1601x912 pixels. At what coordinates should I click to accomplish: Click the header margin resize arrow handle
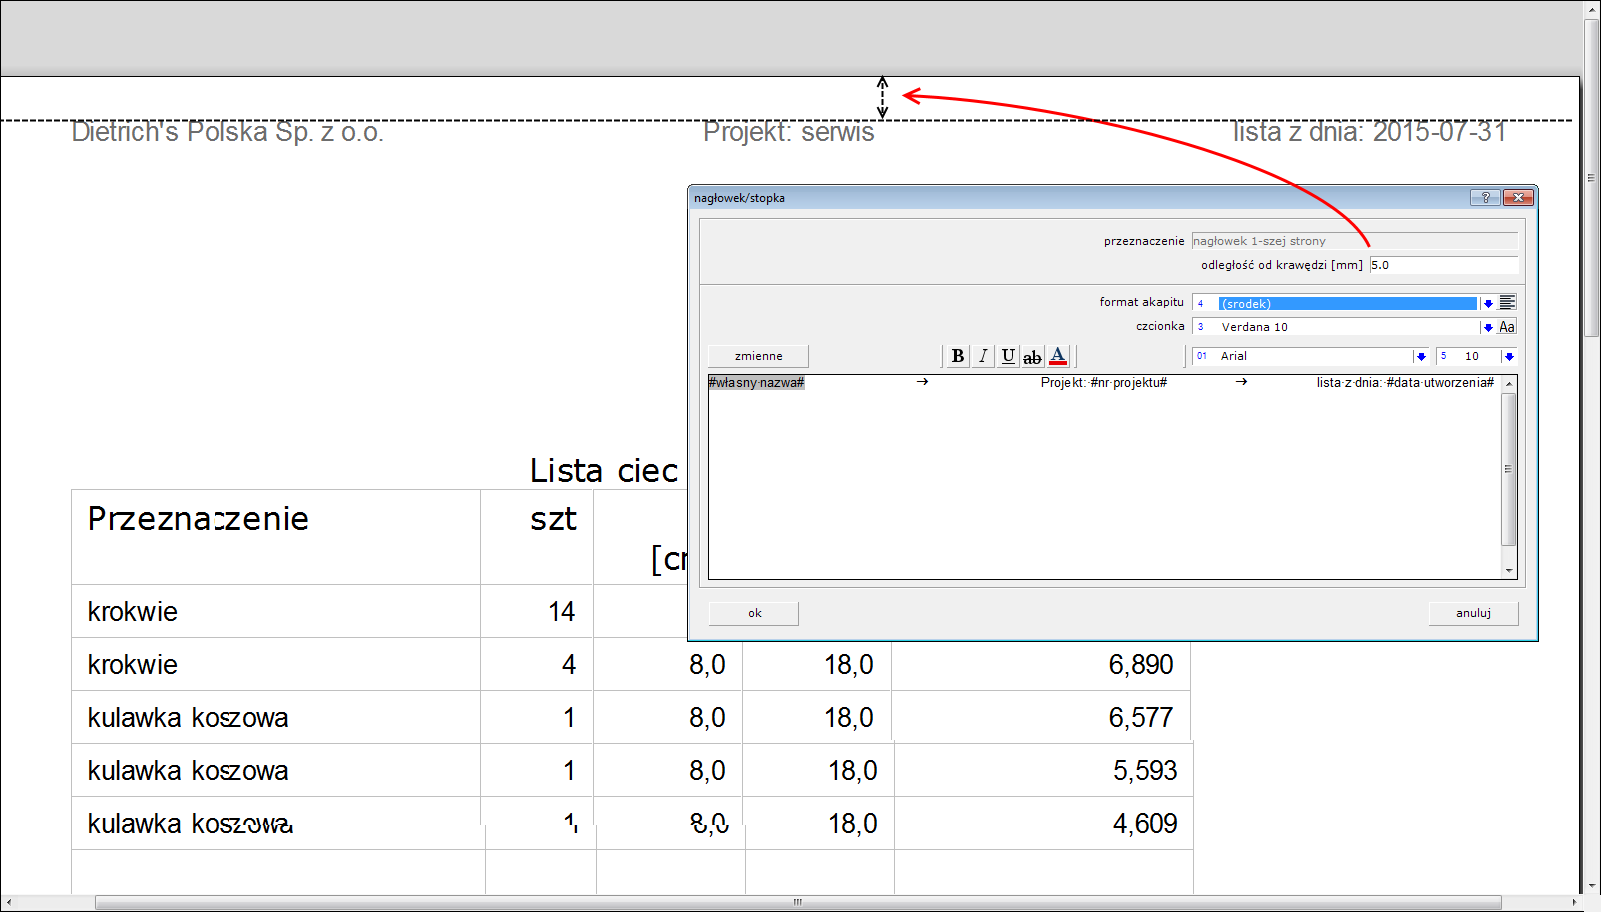[882, 97]
